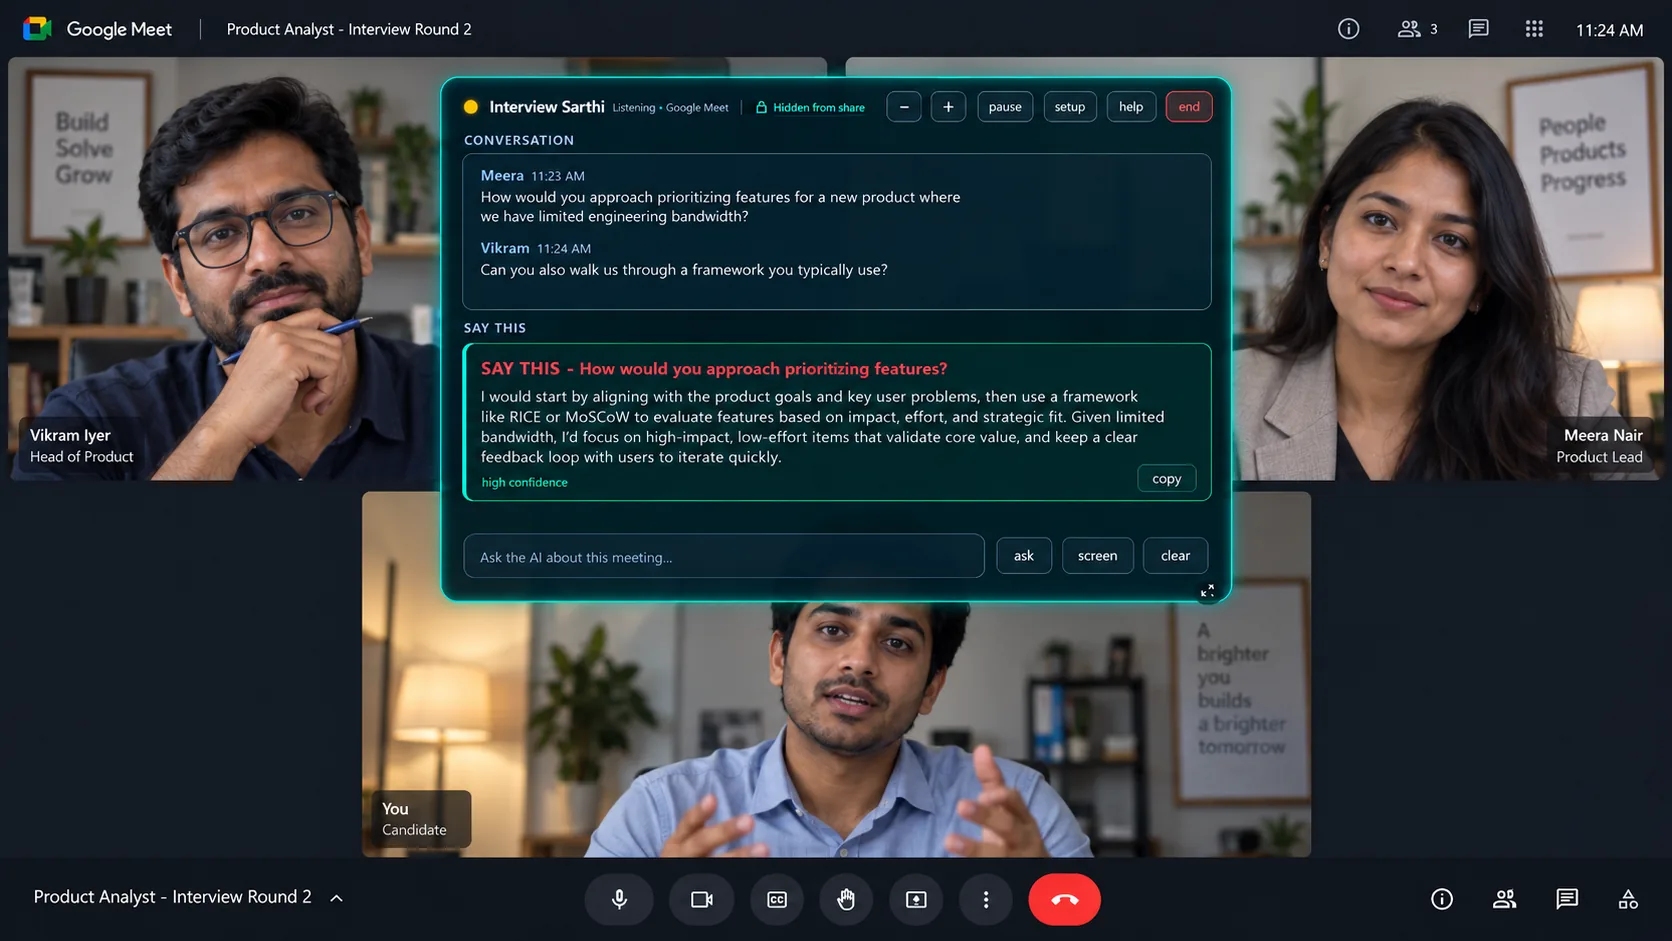Click the screen button in overlay
The width and height of the screenshot is (1672, 941).
click(1097, 556)
